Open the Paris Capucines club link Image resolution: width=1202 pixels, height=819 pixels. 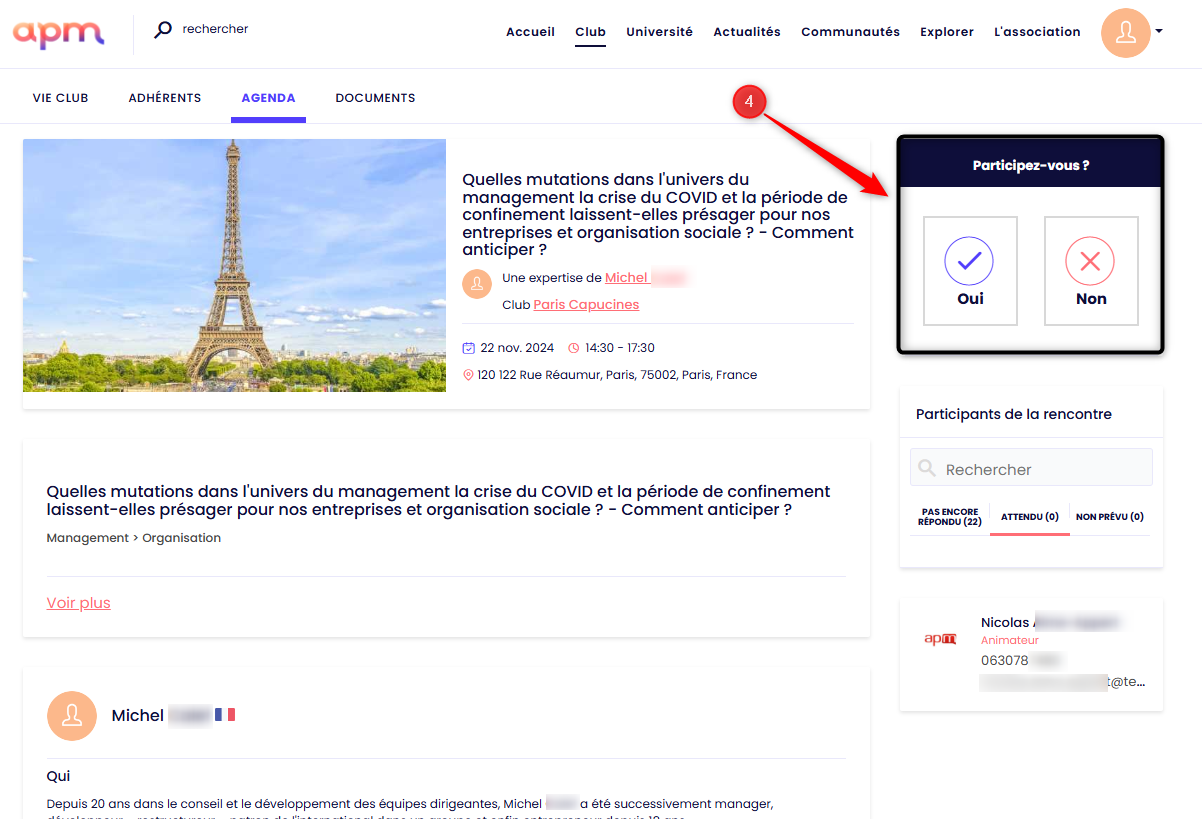click(586, 305)
